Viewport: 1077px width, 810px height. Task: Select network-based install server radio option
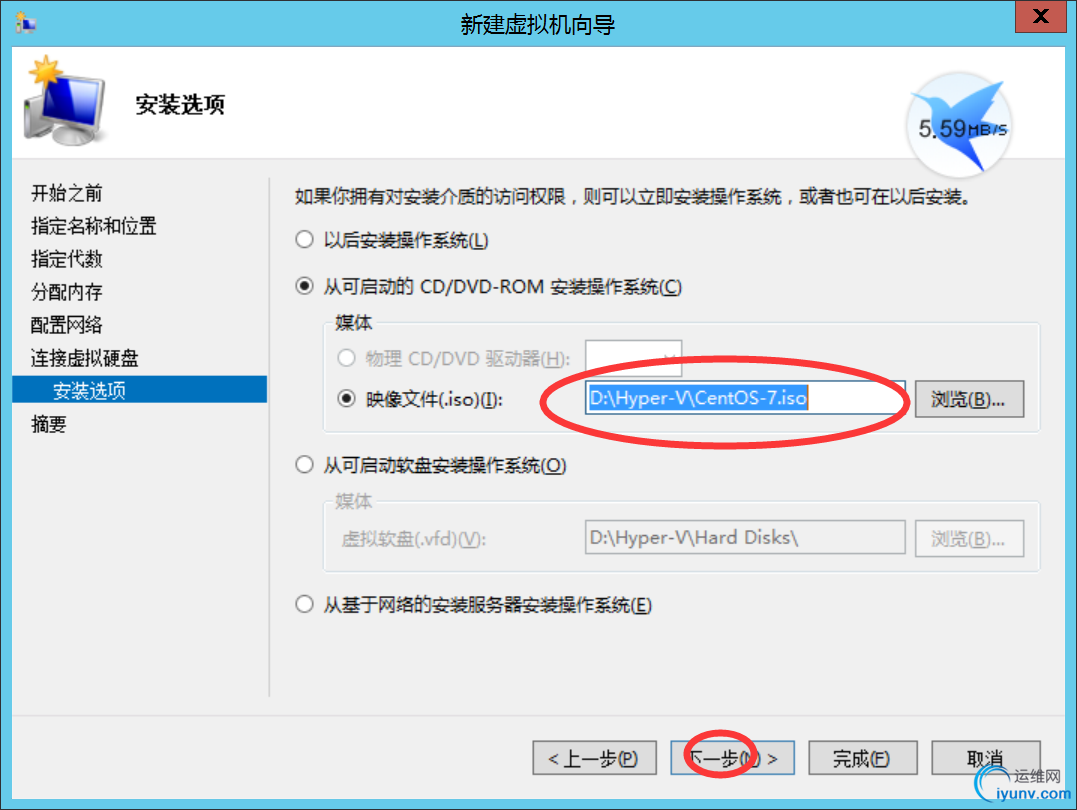click(x=304, y=605)
